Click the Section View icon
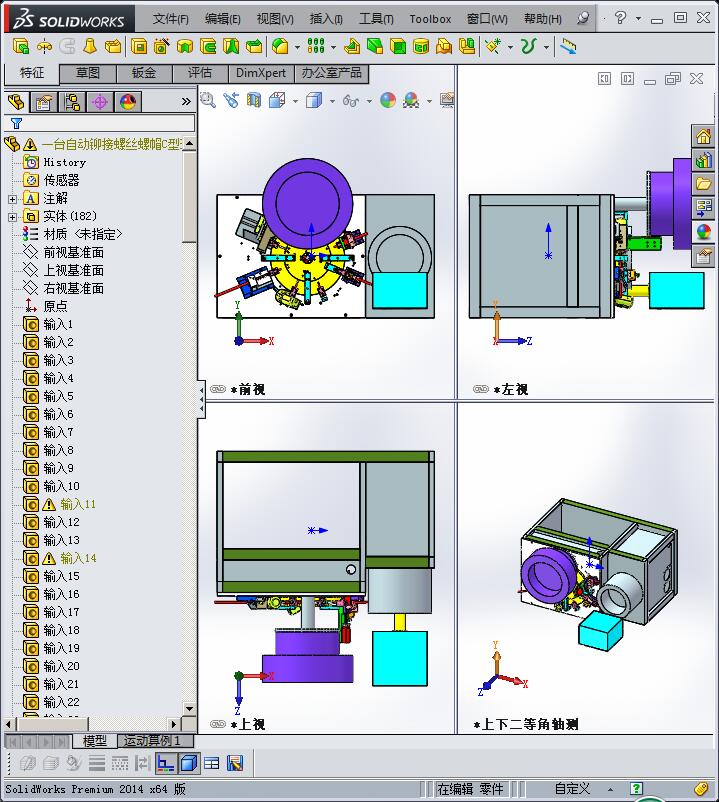Image resolution: width=719 pixels, height=802 pixels. 254,100
